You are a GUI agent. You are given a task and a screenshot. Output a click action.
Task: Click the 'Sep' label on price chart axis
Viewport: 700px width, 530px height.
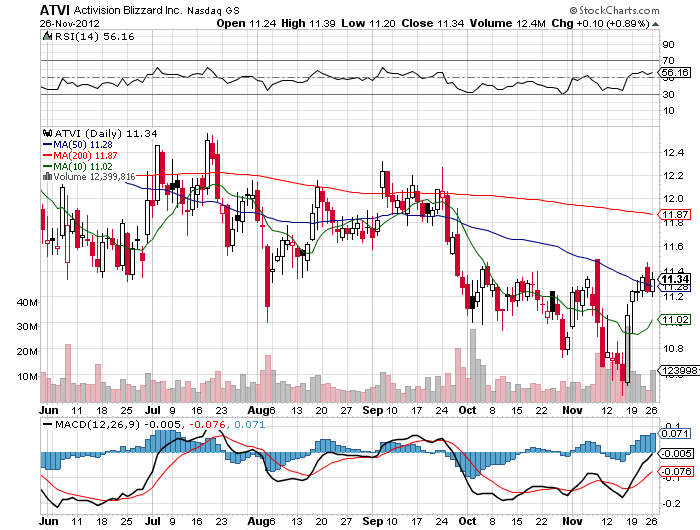pos(372,410)
